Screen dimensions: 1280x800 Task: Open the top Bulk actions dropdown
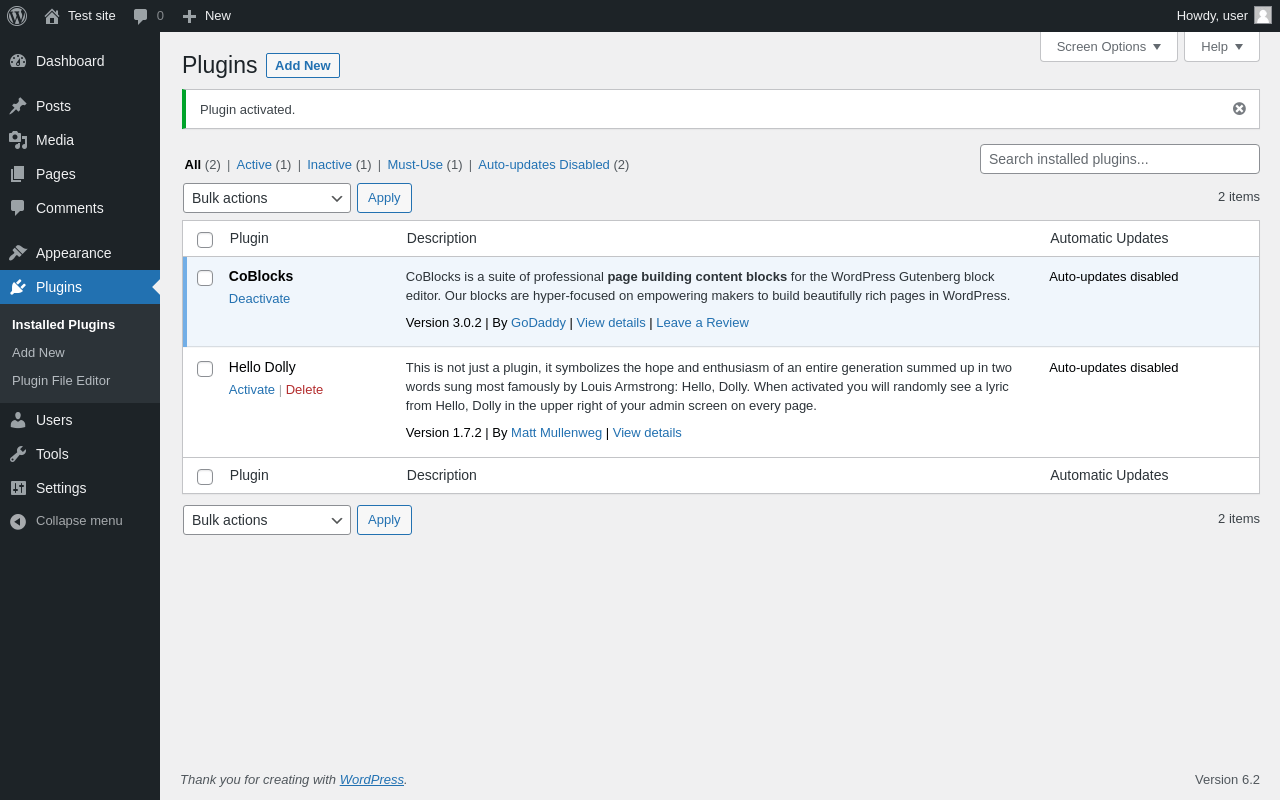[x=266, y=198]
